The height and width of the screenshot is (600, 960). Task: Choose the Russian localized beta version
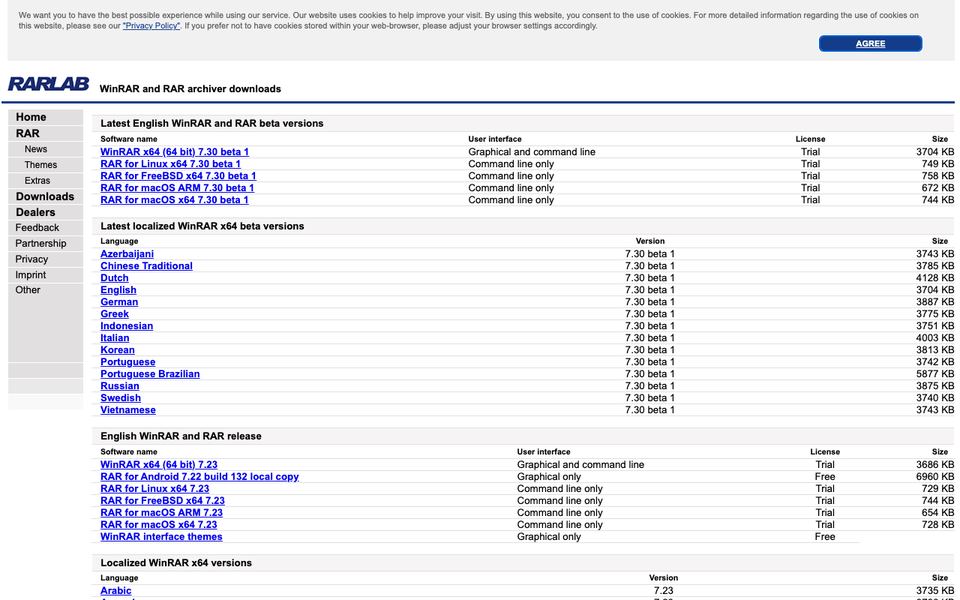pyautogui.click(x=119, y=386)
